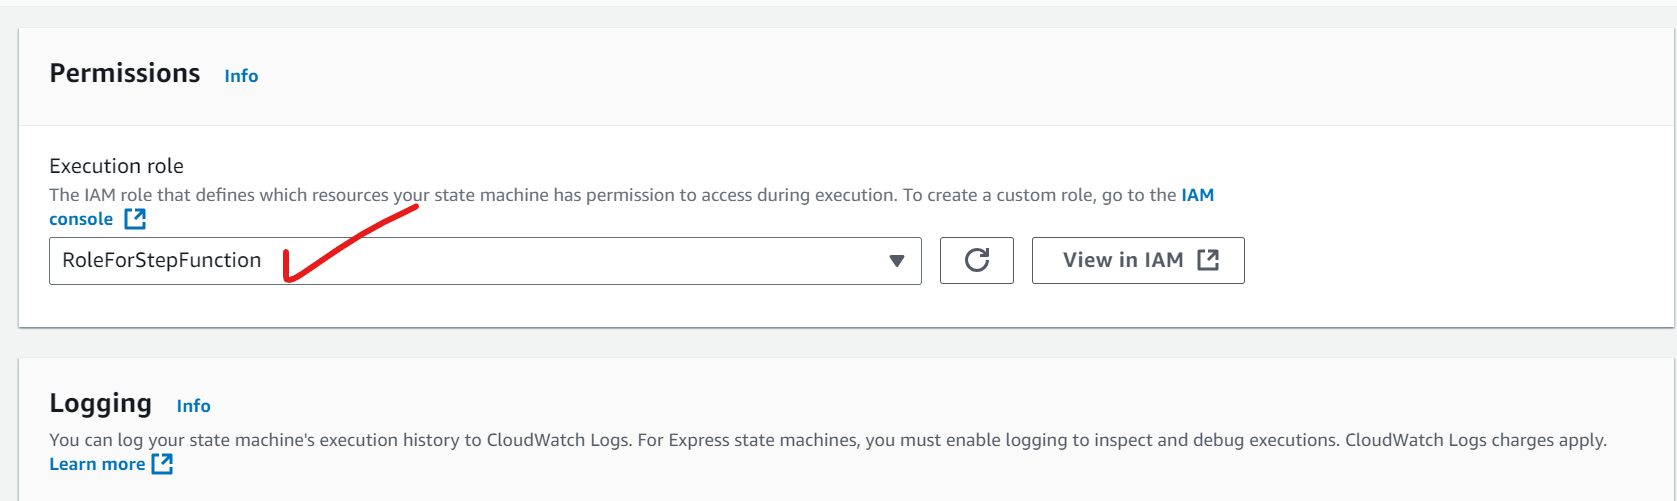Click the Logging section heading
This screenshot has height=501, width=1677.
click(100, 403)
